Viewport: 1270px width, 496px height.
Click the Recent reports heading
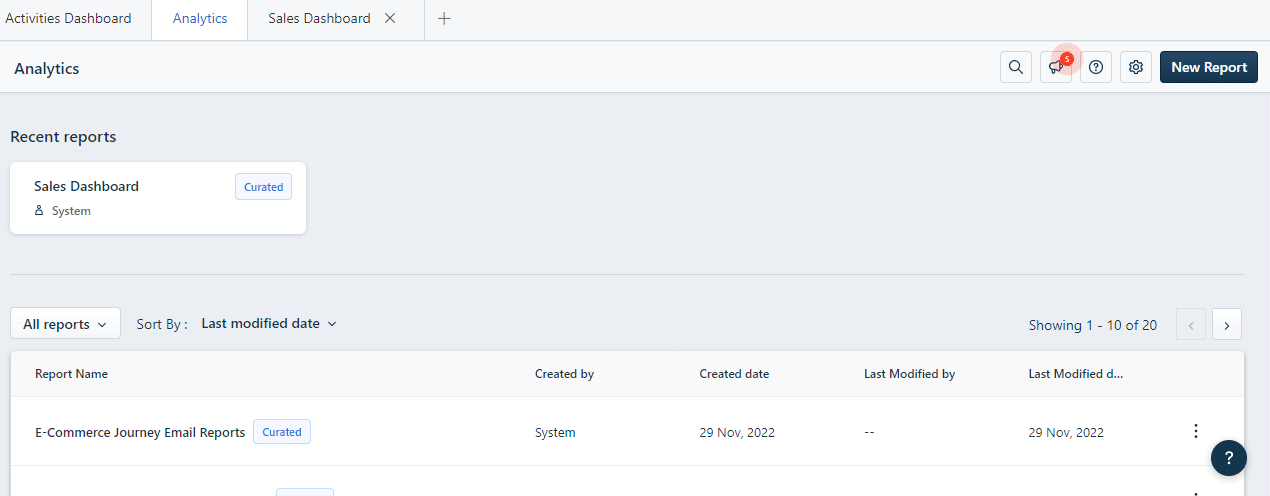63,137
